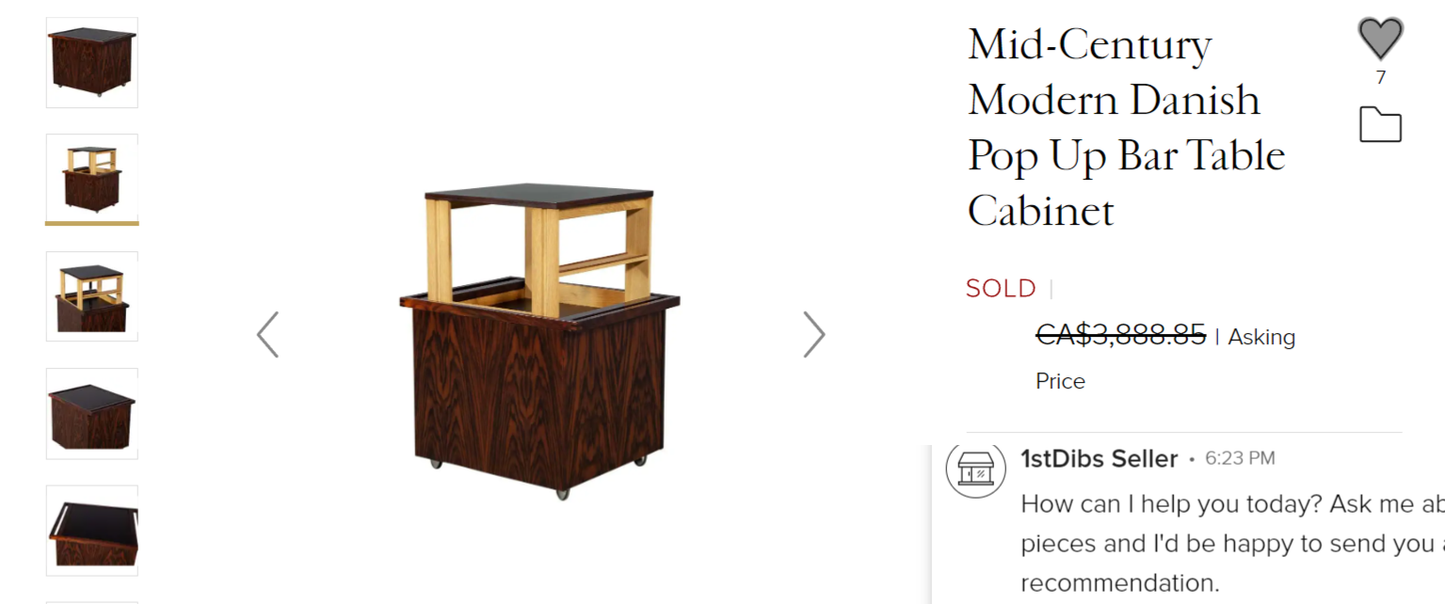Image resolution: width=1445 pixels, height=604 pixels.
Task: Click the 1stDibs Seller storefront avatar icon
Action: point(976,468)
